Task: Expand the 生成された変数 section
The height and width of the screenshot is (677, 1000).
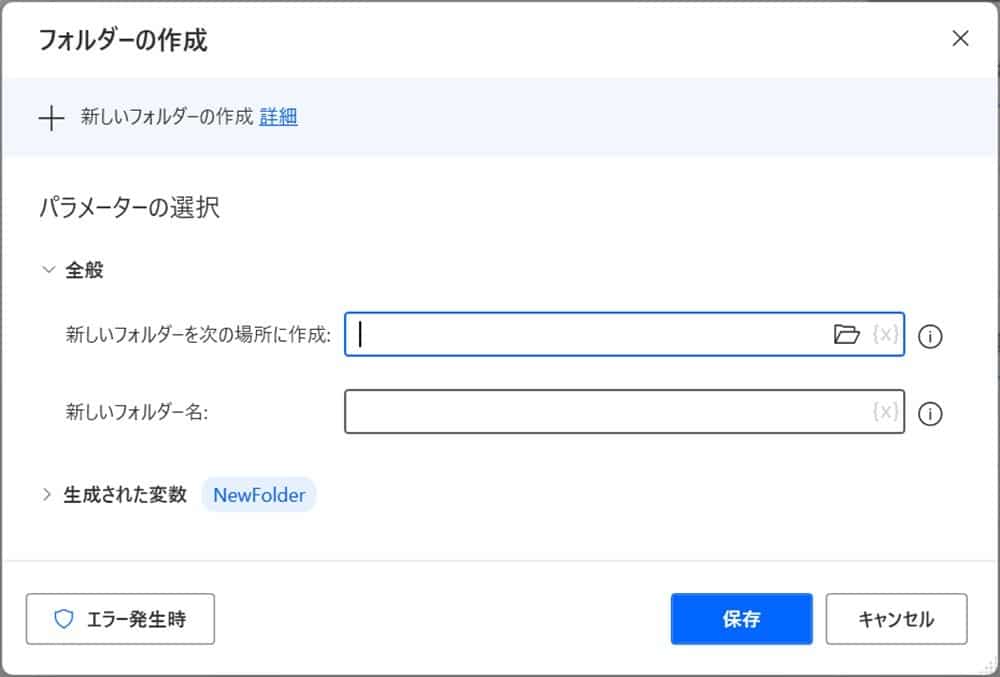Action: pos(47,493)
